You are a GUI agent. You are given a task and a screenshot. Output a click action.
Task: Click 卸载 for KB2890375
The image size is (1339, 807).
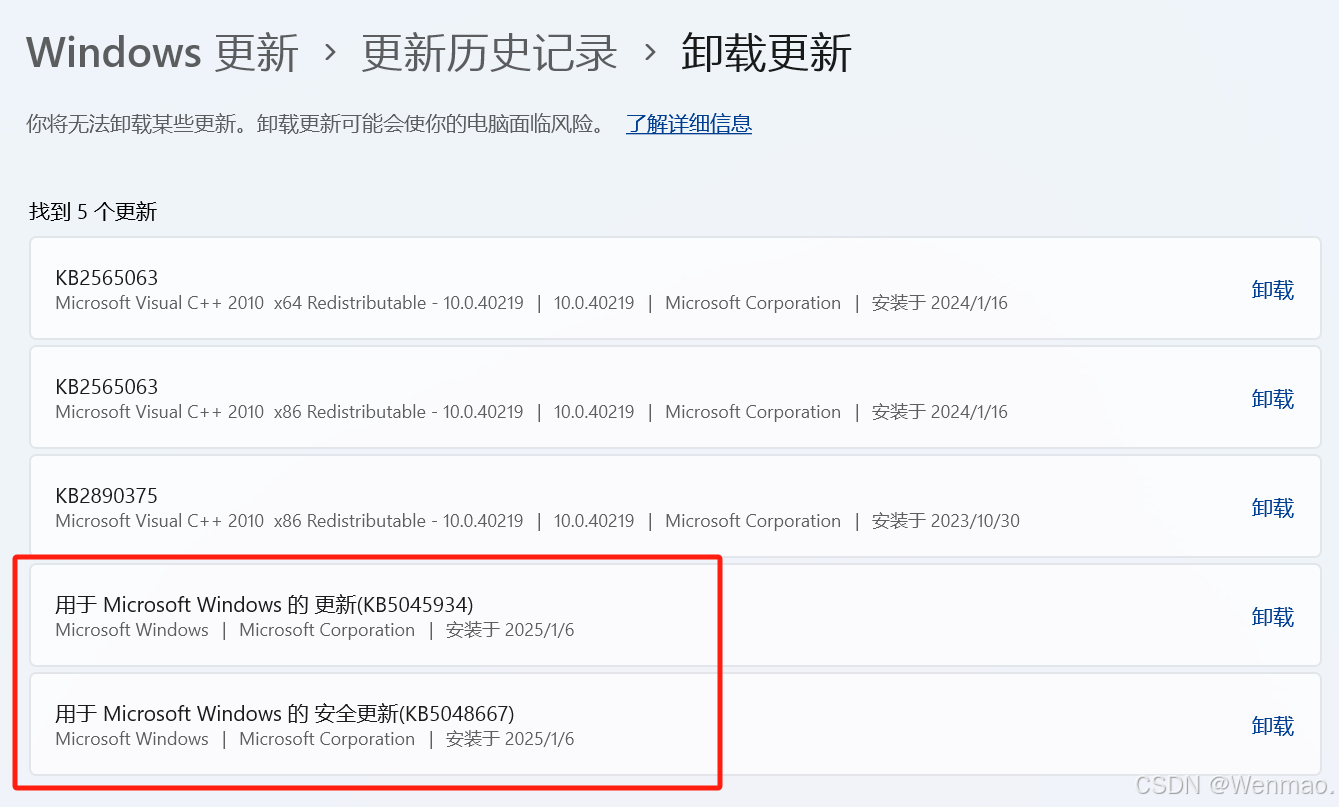[1273, 508]
